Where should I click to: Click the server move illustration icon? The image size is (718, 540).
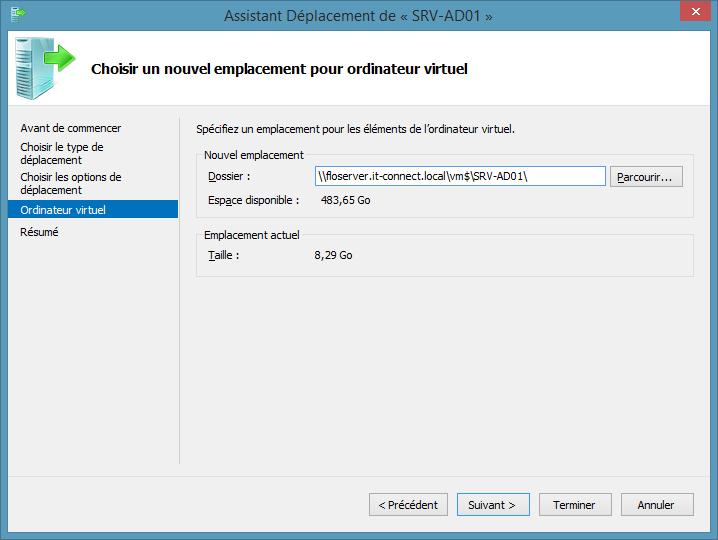tap(45, 69)
